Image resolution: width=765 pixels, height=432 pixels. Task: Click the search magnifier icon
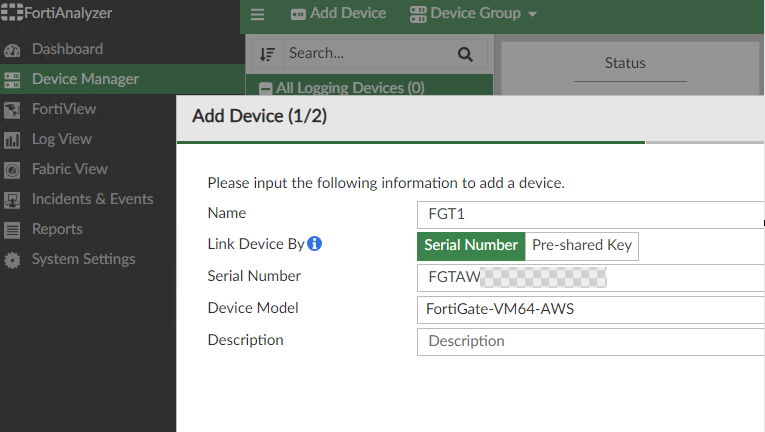(464, 54)
